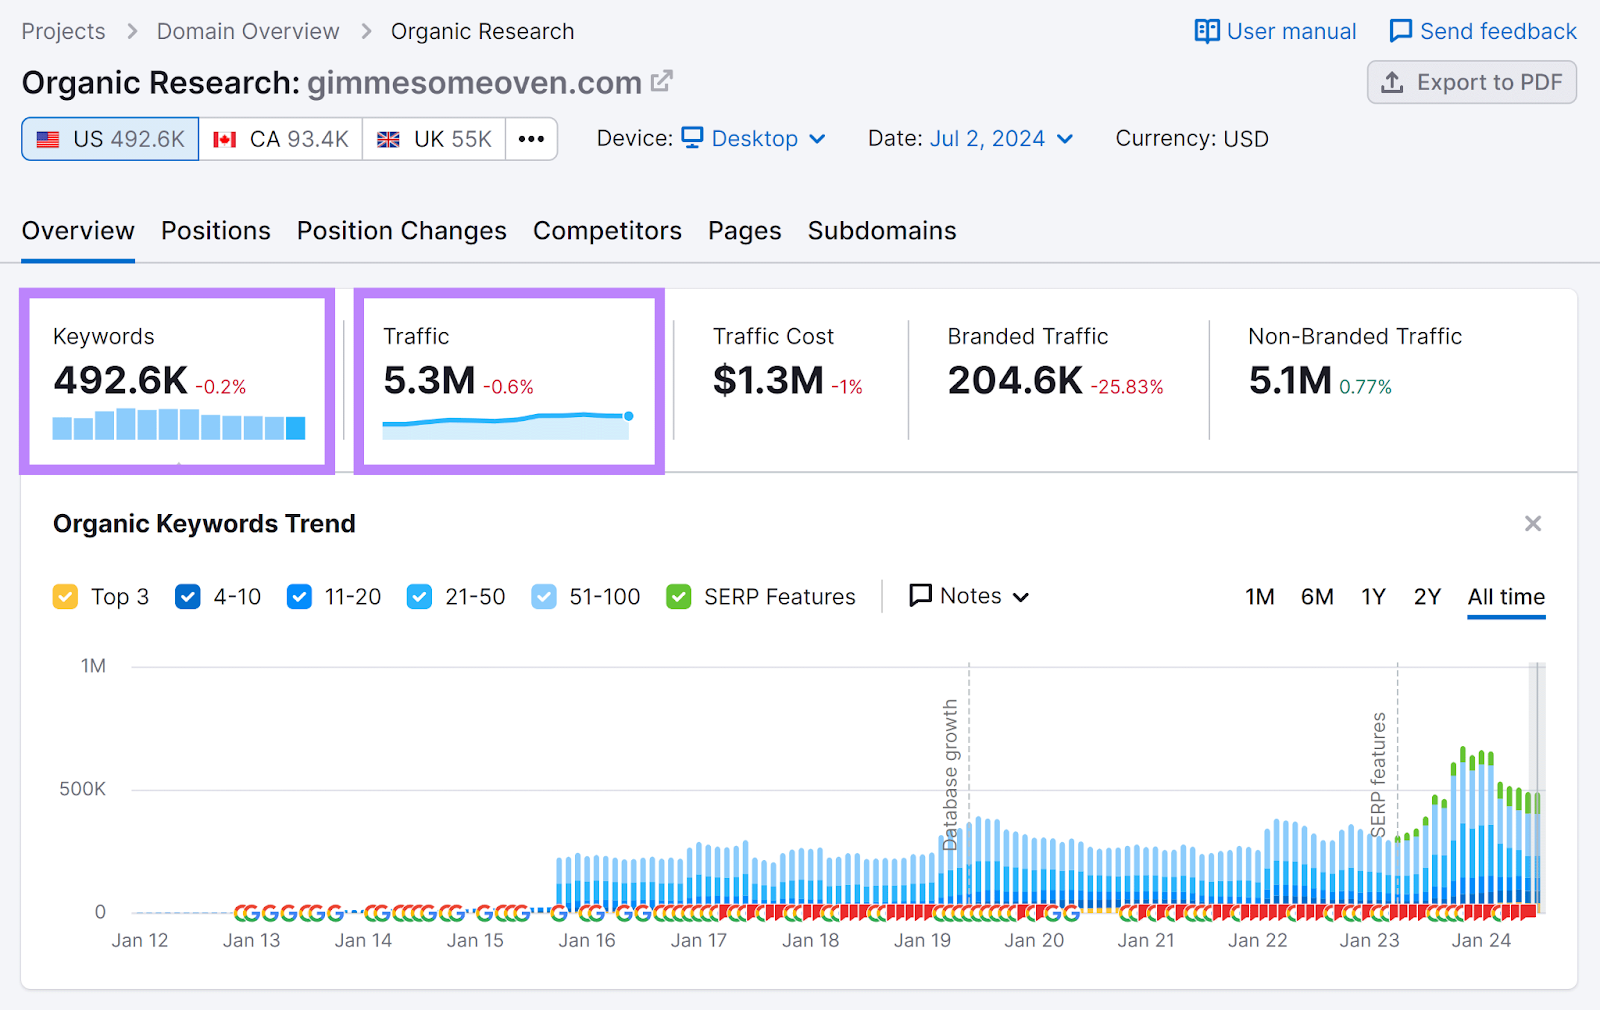1600x1010 pixels.
Task: Select the 6M time range
Action: pos(1317,596)
